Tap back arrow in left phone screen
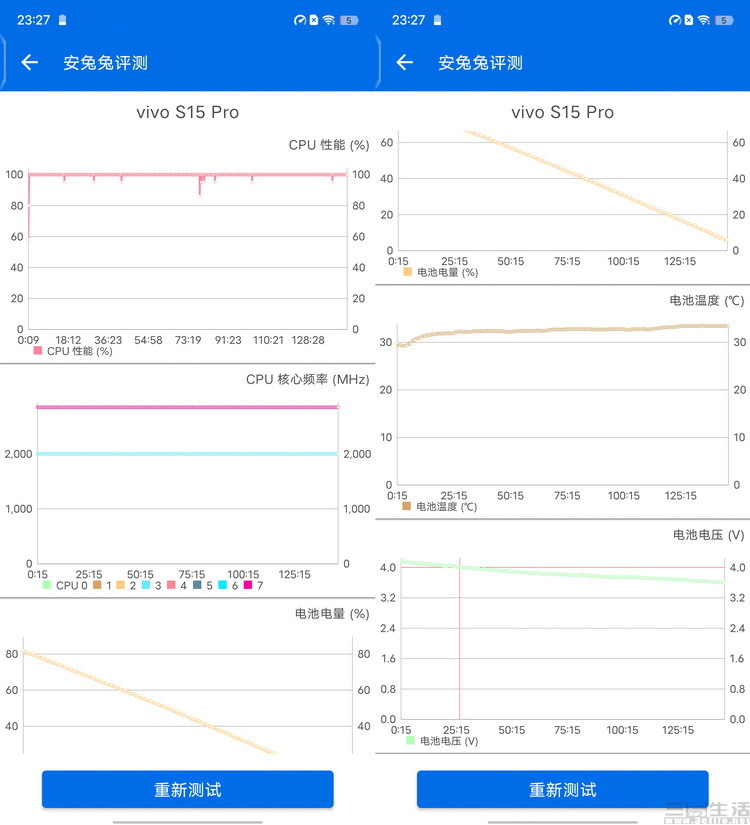 [29, 63]
